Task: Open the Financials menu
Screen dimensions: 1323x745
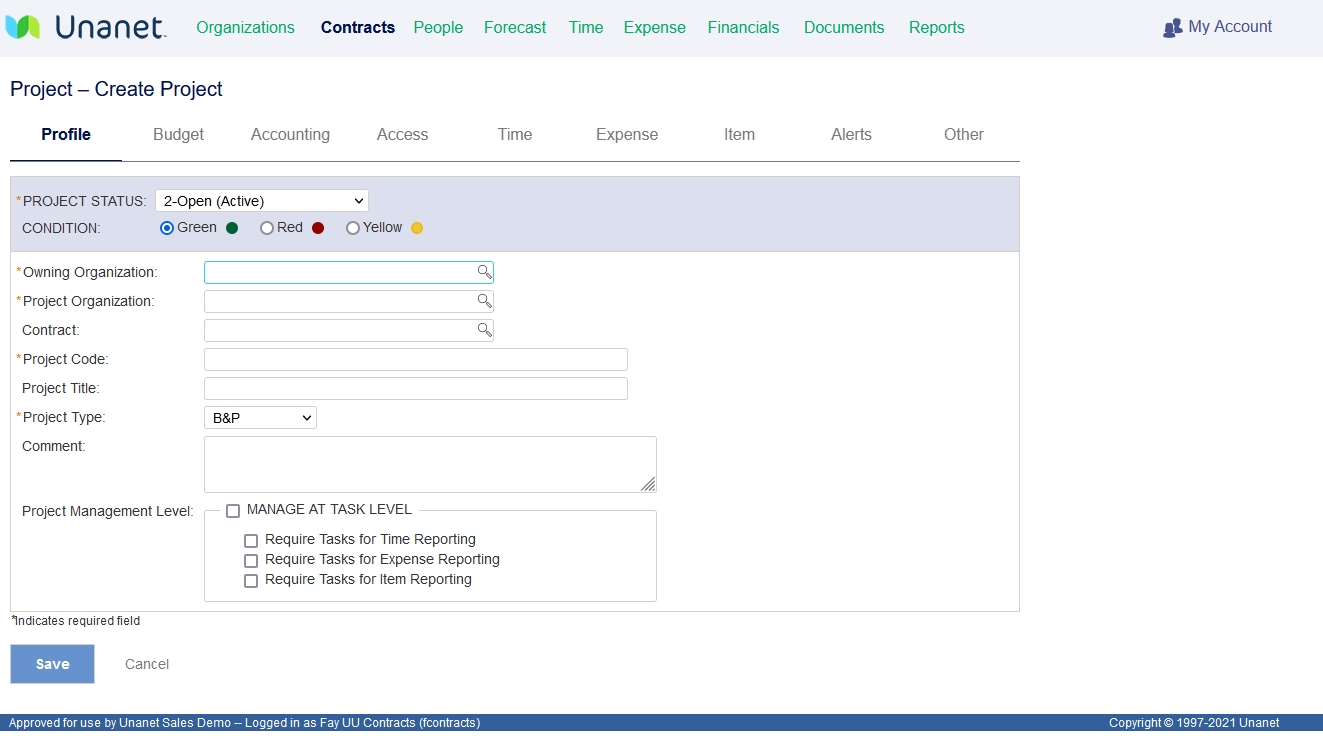Action: click(743, 27)
